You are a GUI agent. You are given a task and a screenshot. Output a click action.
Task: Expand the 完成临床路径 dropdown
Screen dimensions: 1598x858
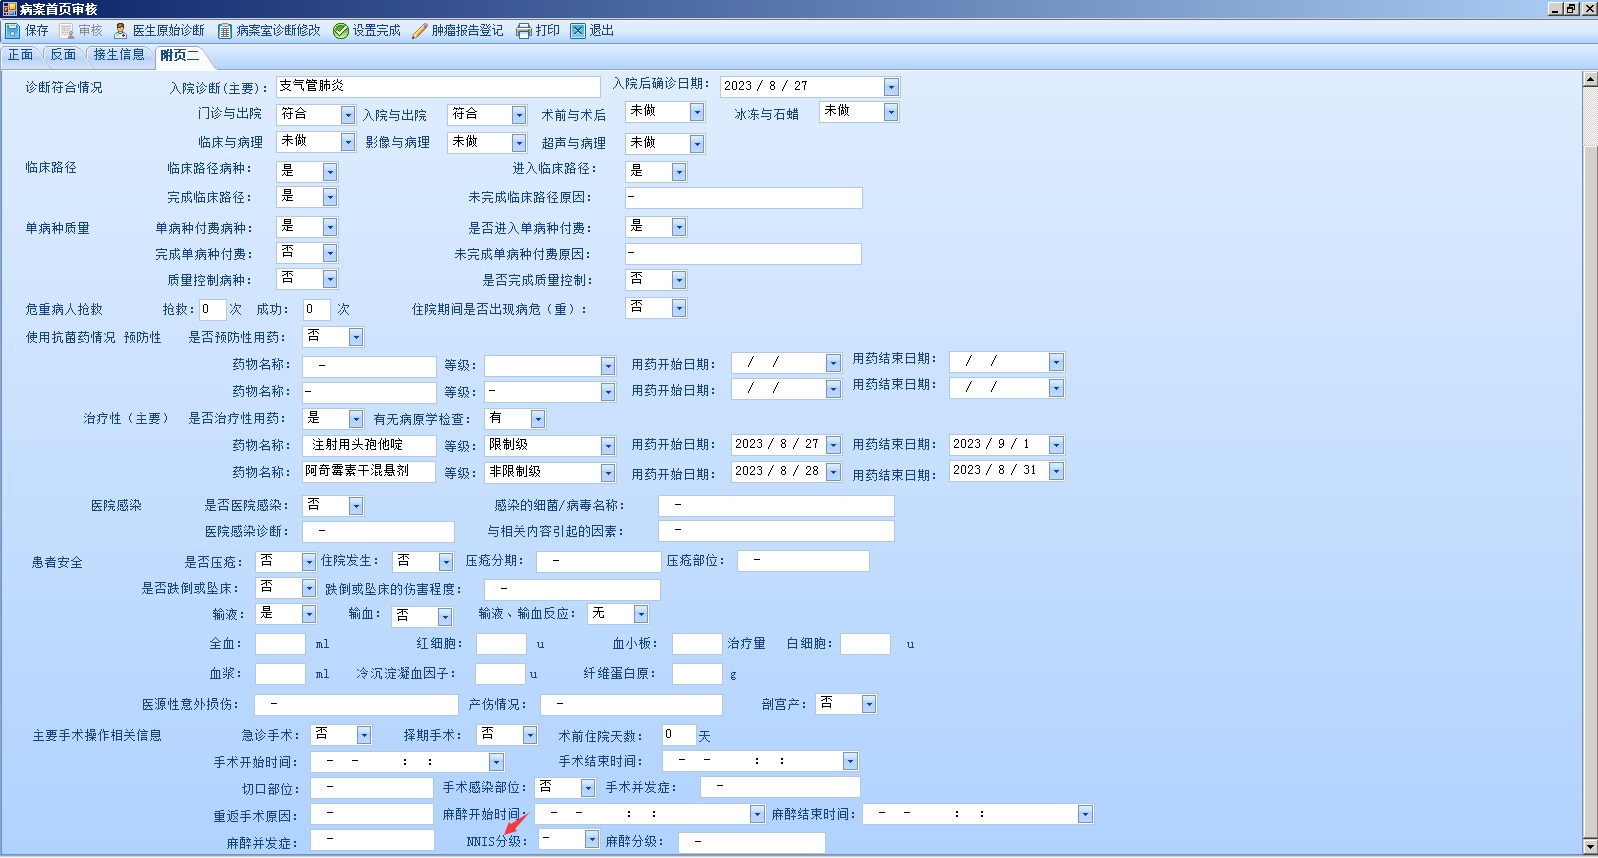tap(330, 197)
